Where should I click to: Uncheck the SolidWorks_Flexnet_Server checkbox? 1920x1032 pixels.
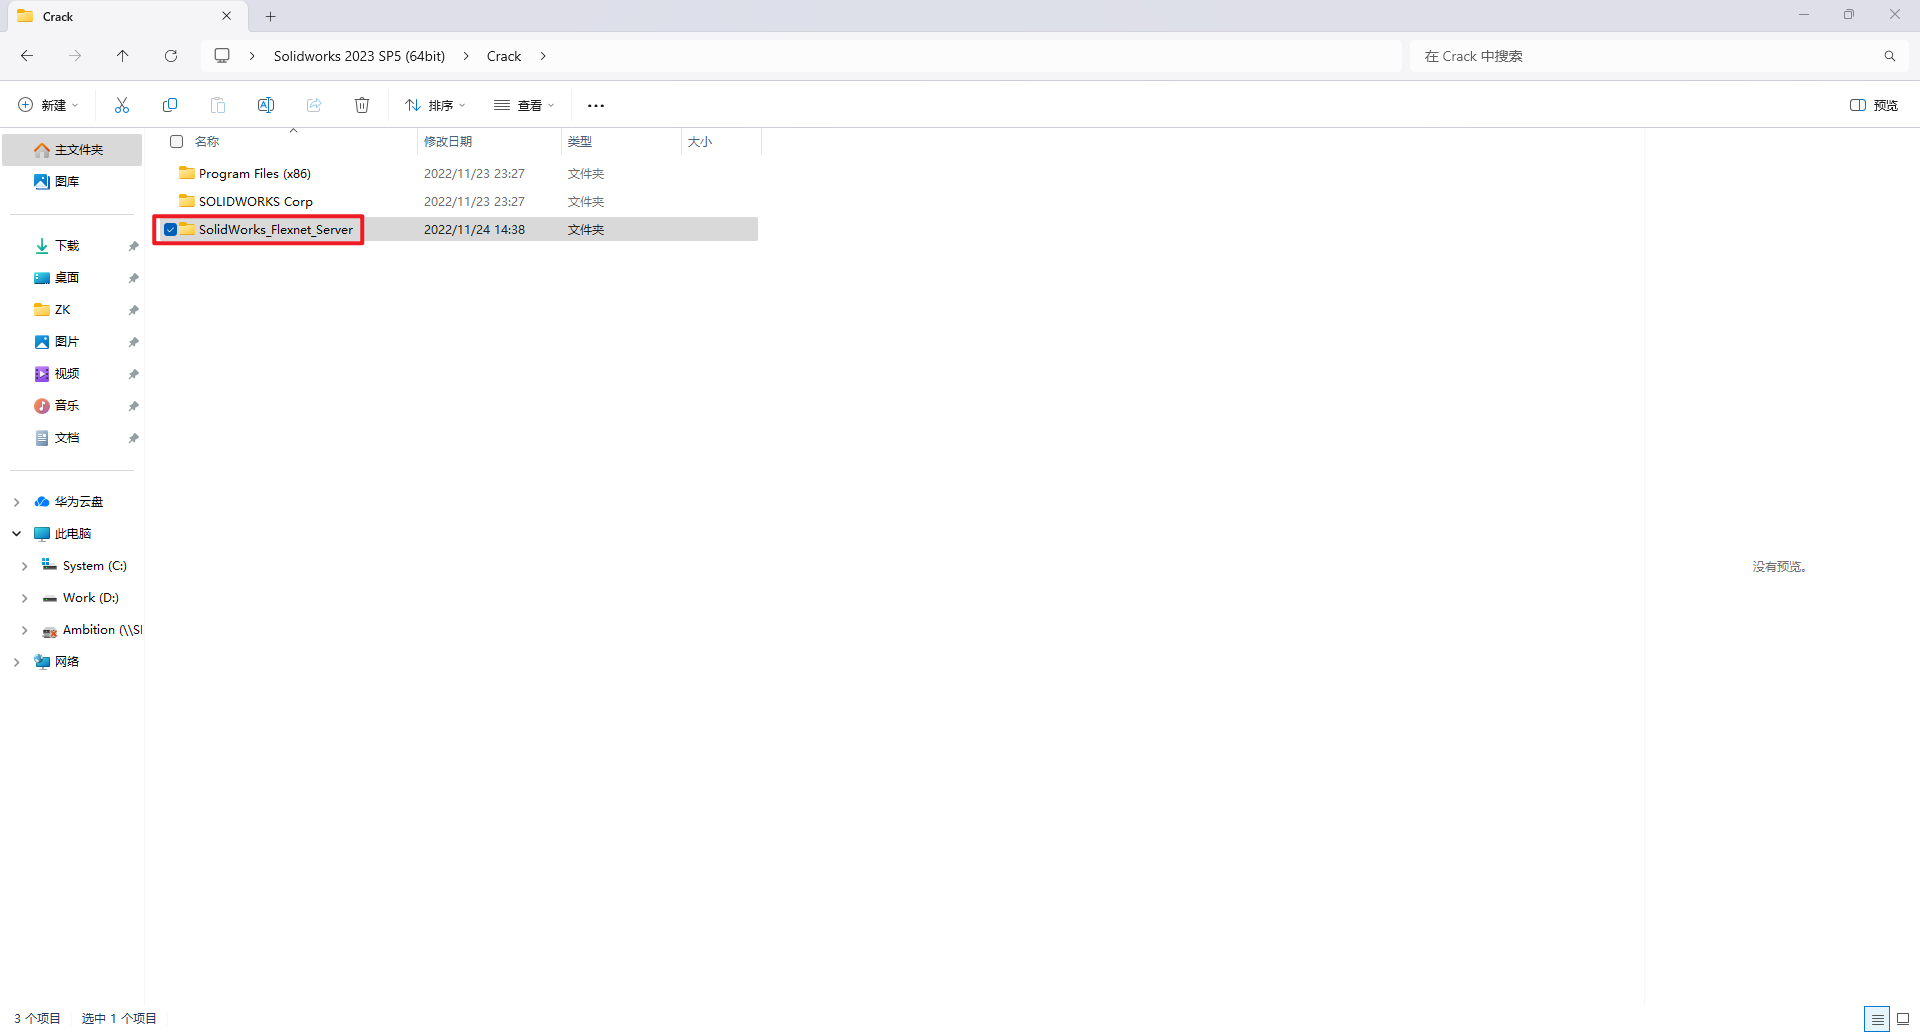coord(171,230)
